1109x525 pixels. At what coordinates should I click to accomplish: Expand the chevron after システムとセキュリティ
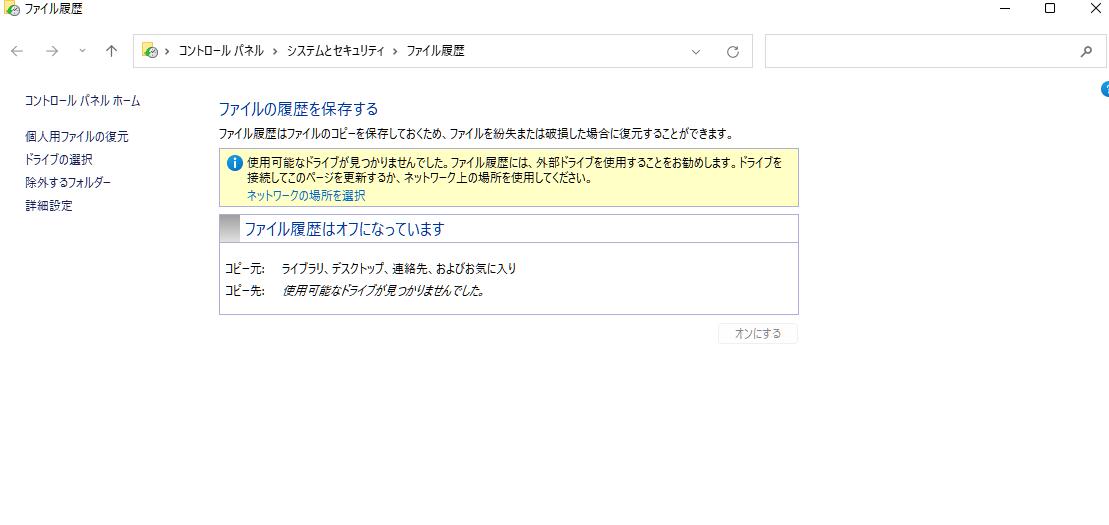[395, 51]
